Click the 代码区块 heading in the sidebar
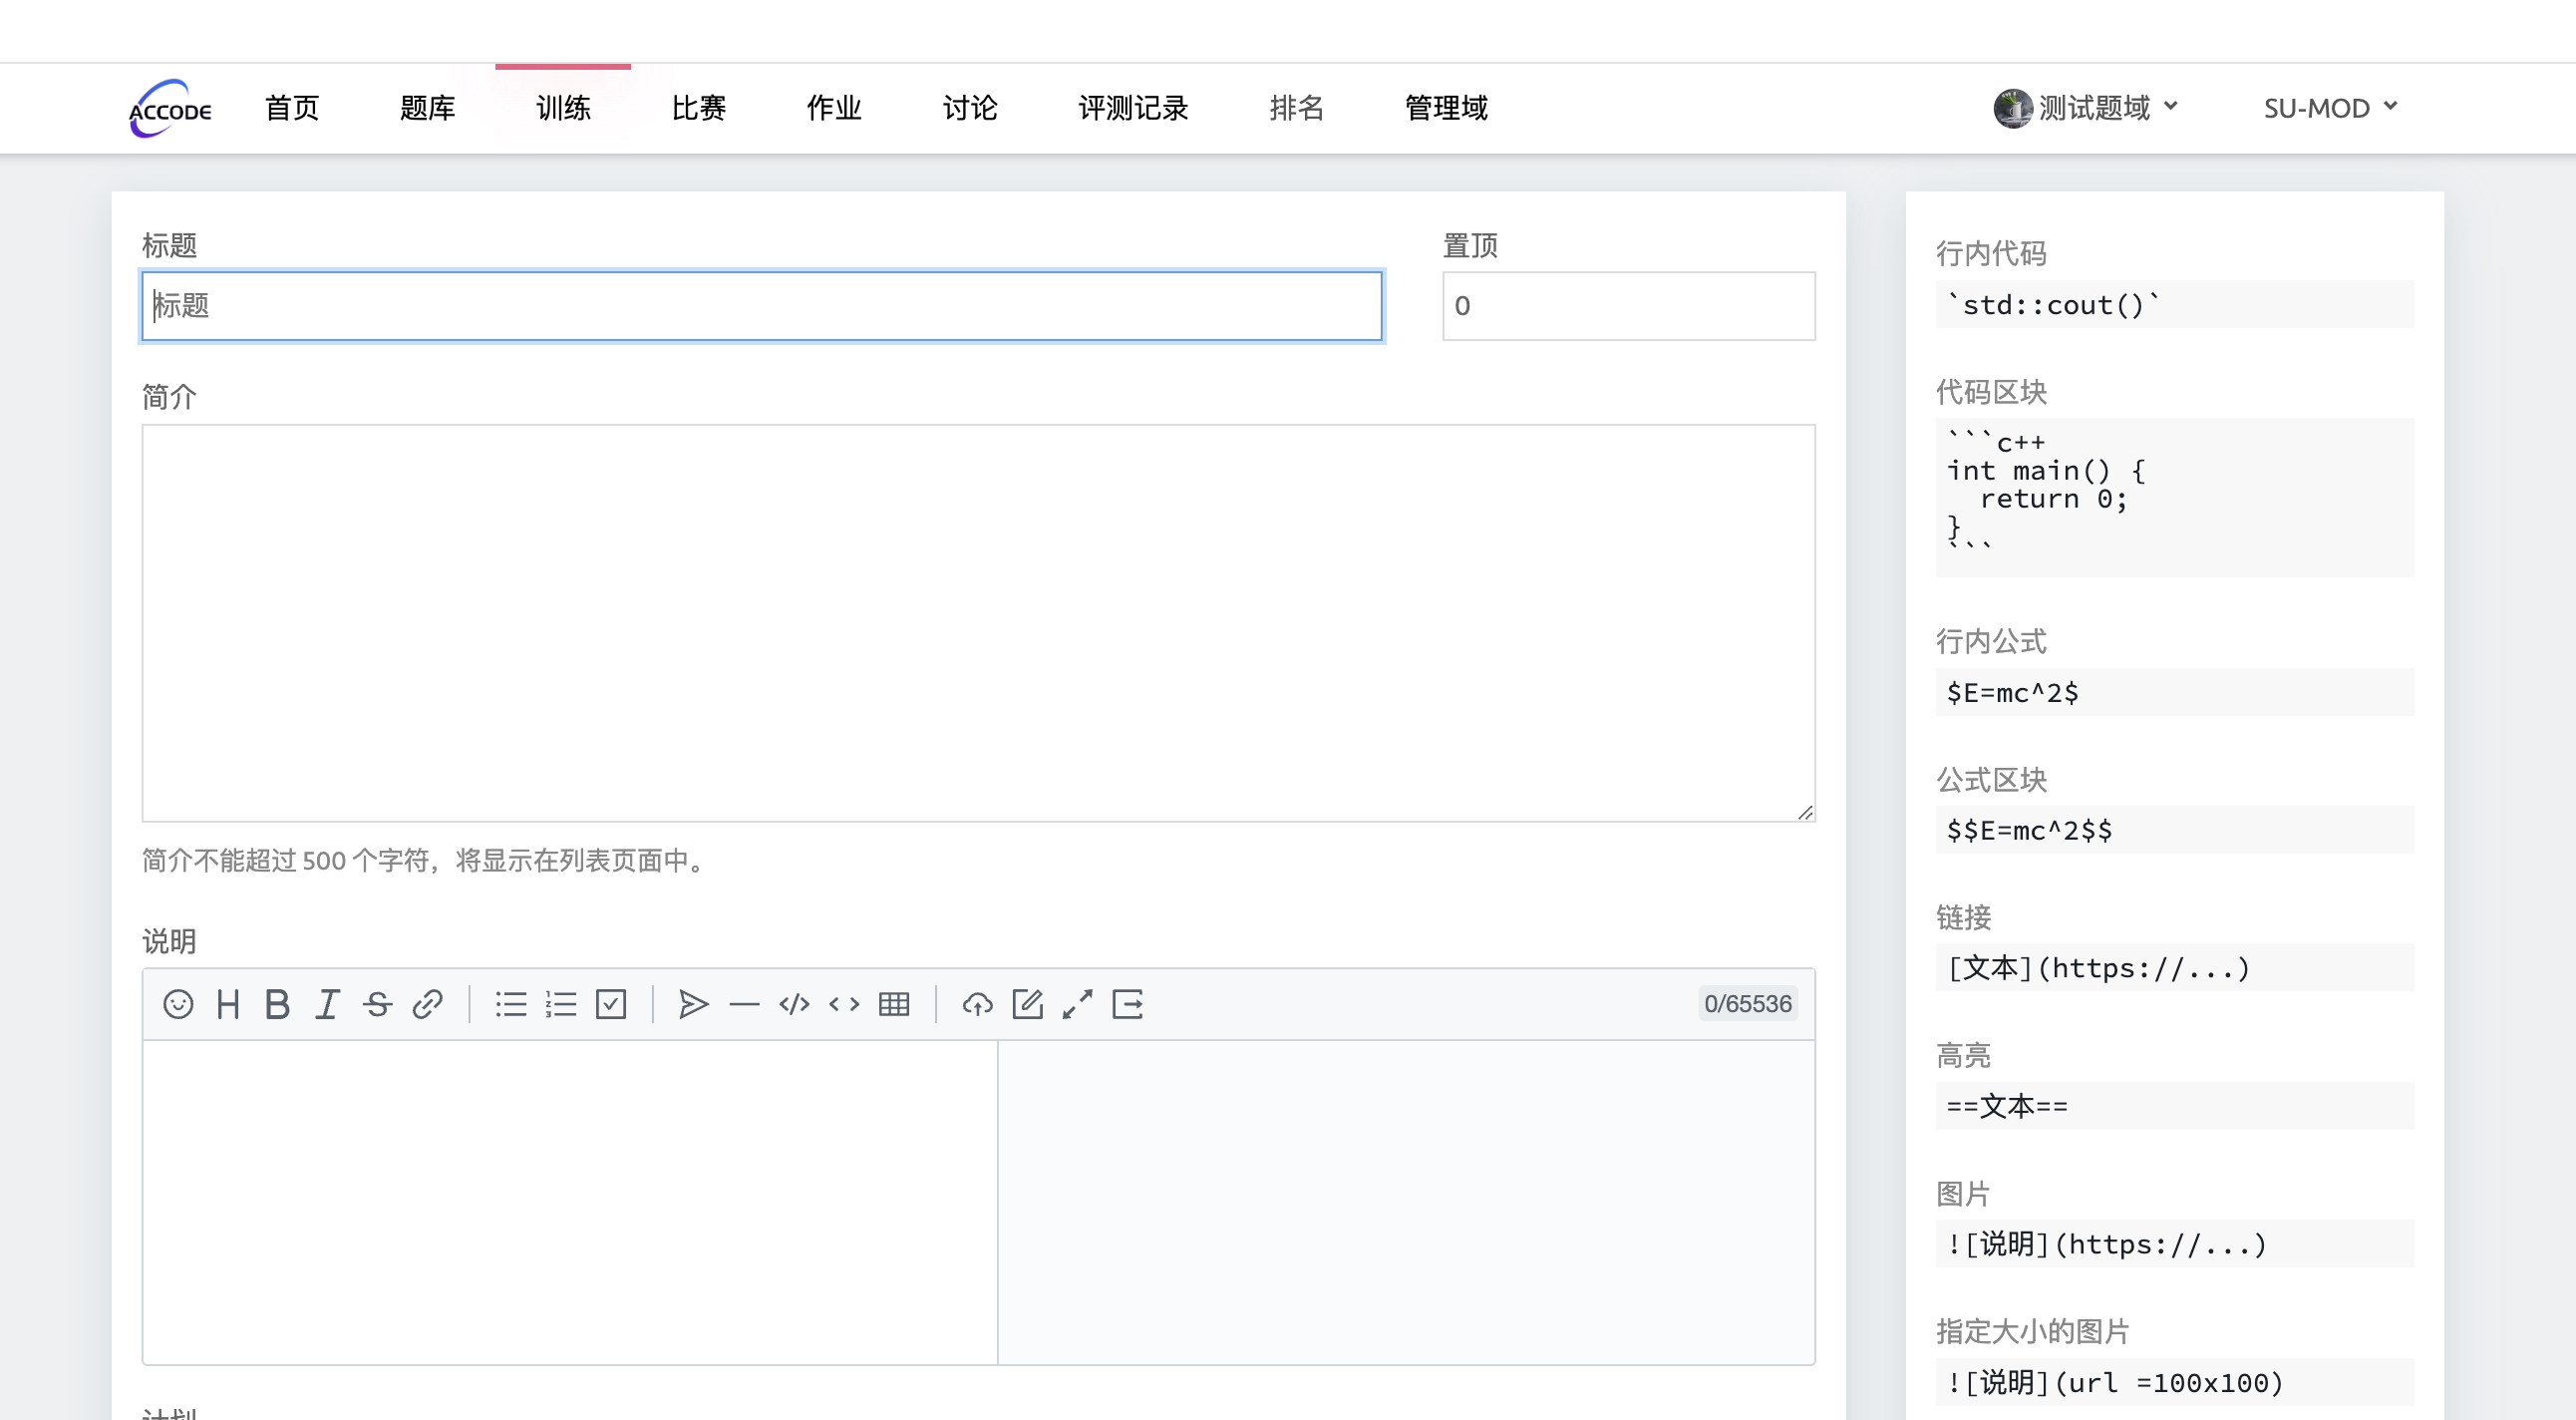This screenshot has width=2576, height=1420. 1991,392
